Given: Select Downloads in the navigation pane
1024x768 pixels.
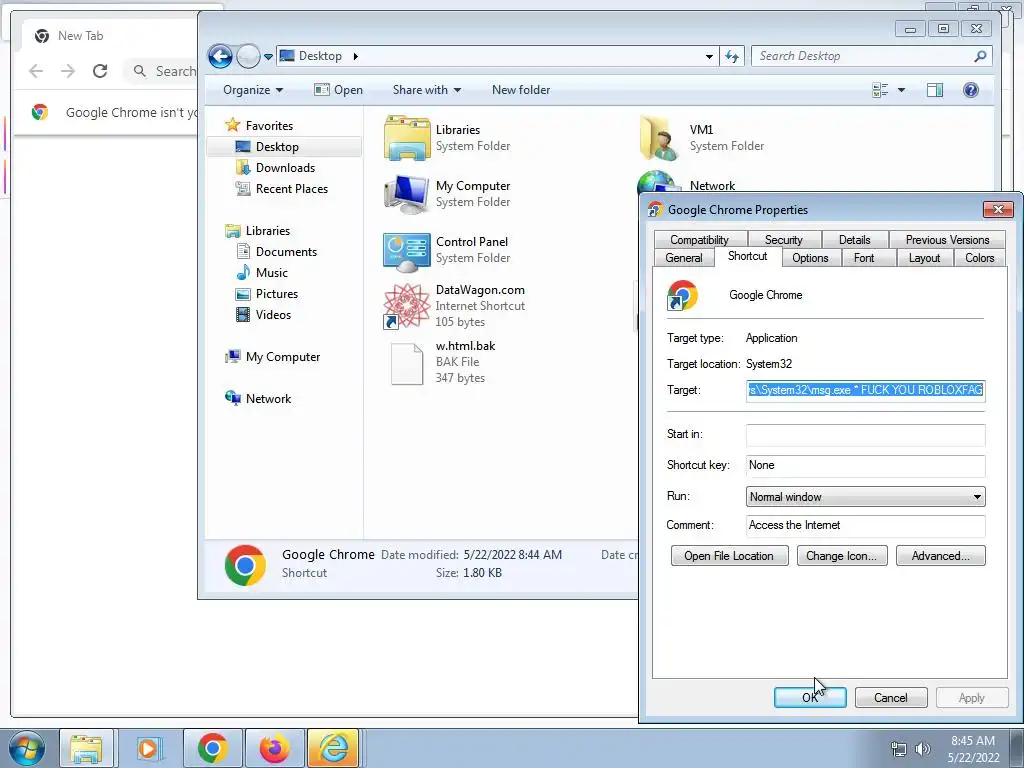Looking at the screenshot, I should click(276, 168).
